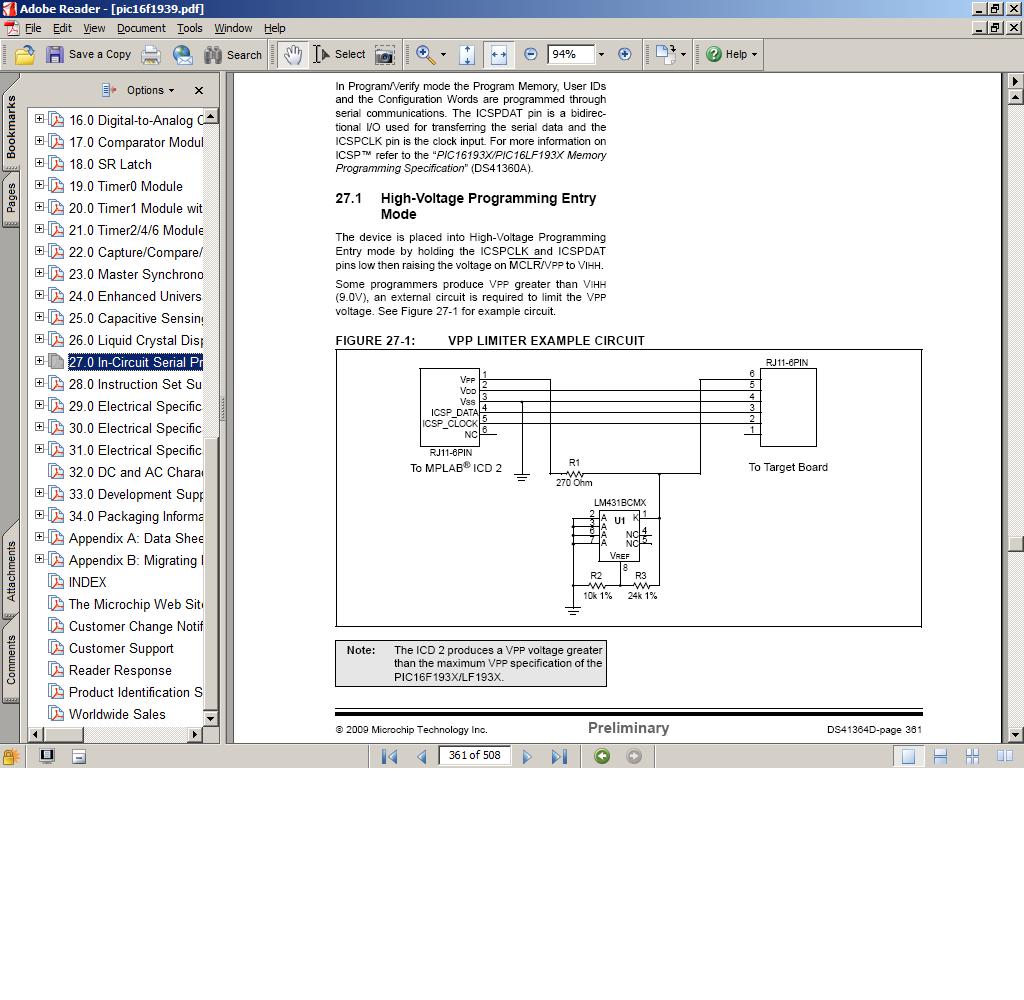1024x1000 pixels.
Task: Switch to Facing pages layout
Action: coord(1004,756)
